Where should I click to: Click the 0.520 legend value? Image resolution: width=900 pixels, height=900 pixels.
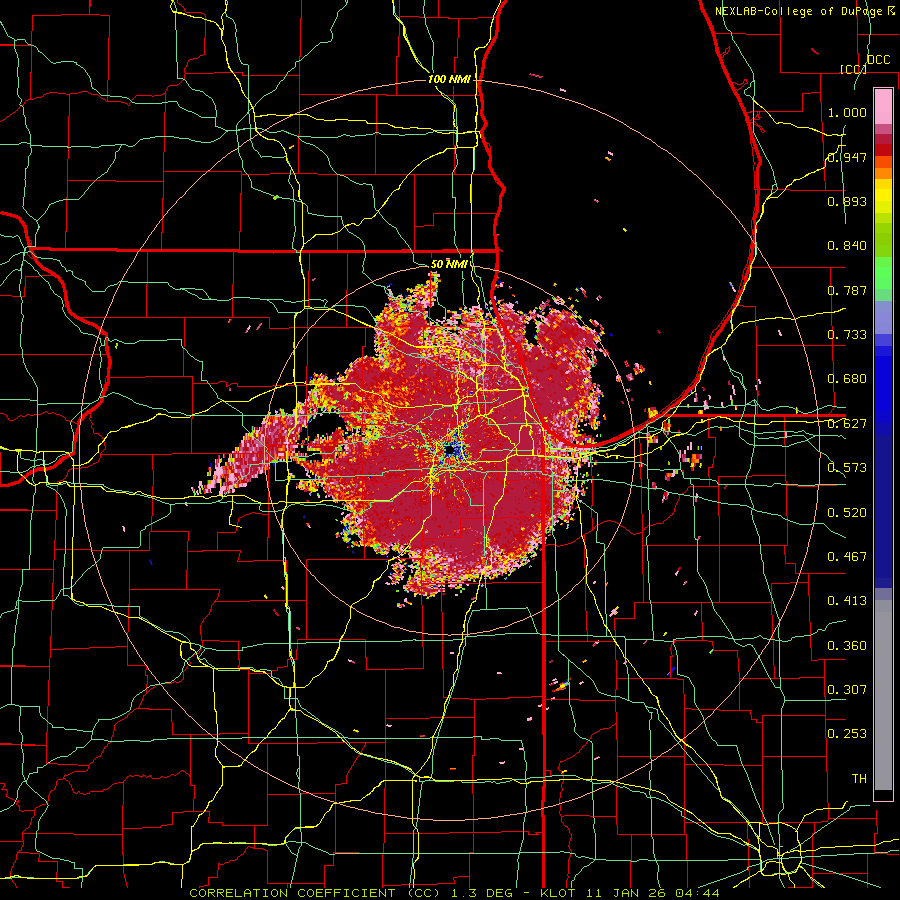(x=847, y=513)
